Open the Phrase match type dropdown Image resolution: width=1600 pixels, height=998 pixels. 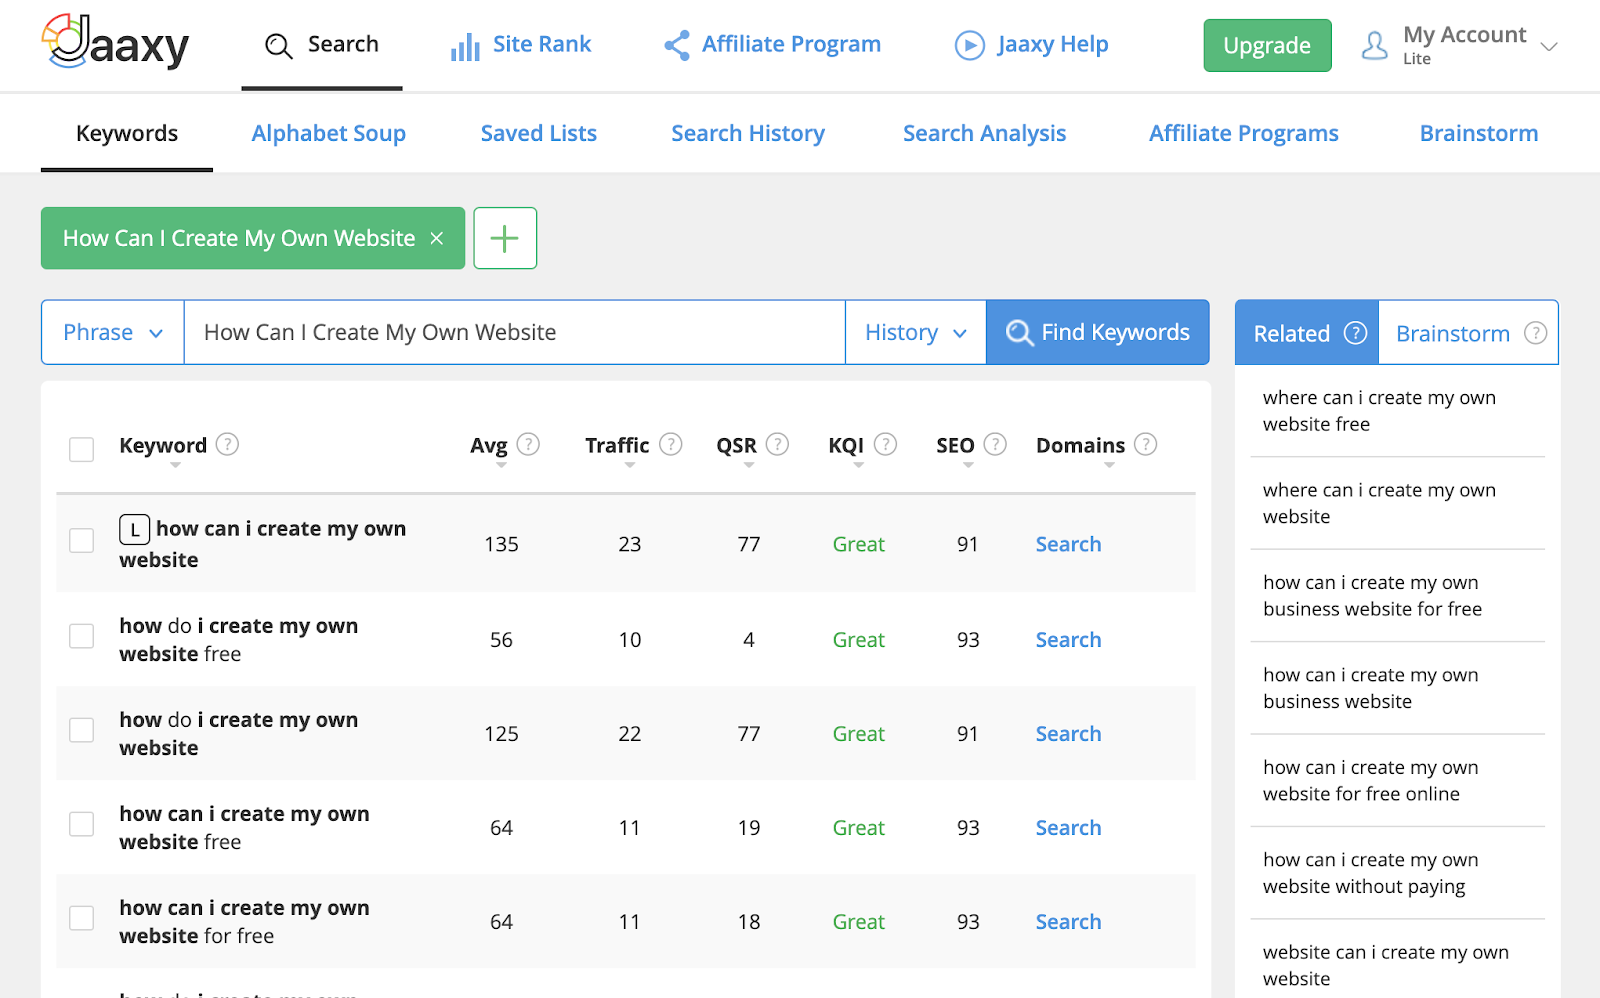[x=113, y=332]
